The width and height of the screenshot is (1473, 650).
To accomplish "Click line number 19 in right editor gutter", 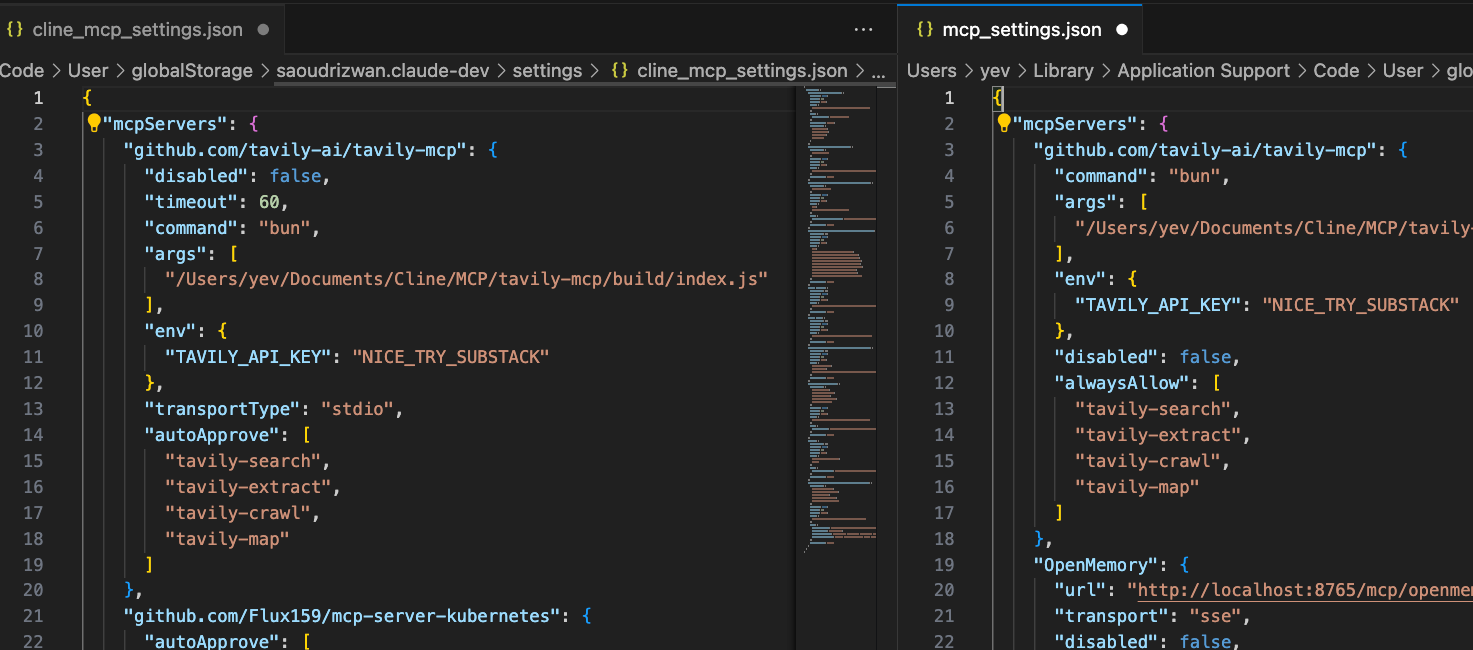I will tap(944, 564).
